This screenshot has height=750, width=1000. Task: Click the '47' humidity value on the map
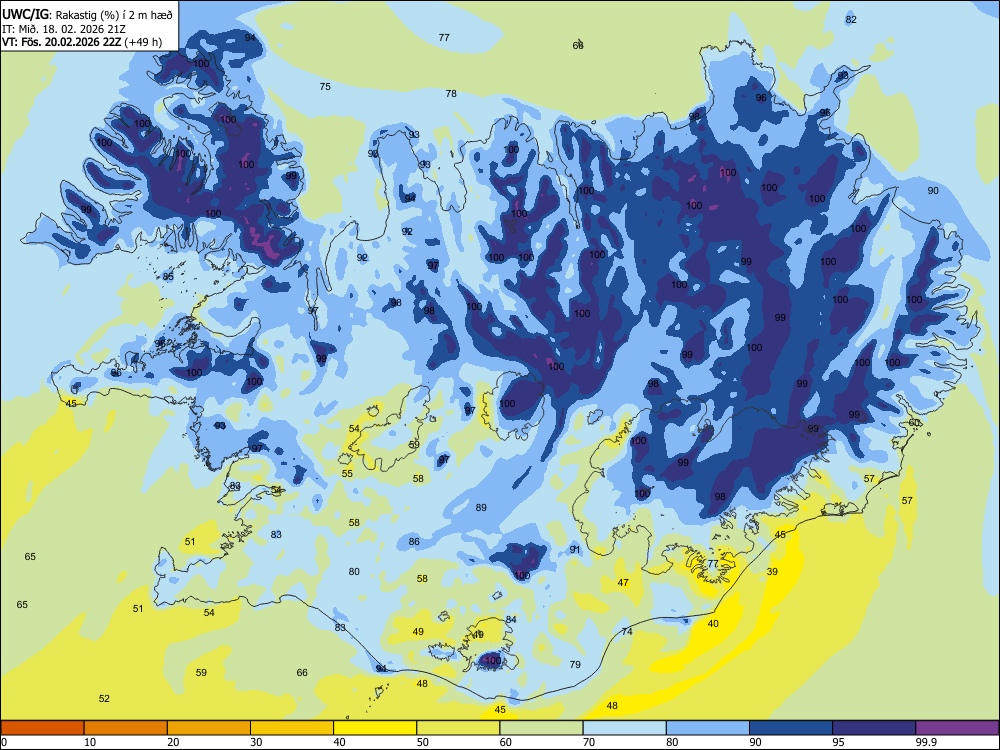623,582
